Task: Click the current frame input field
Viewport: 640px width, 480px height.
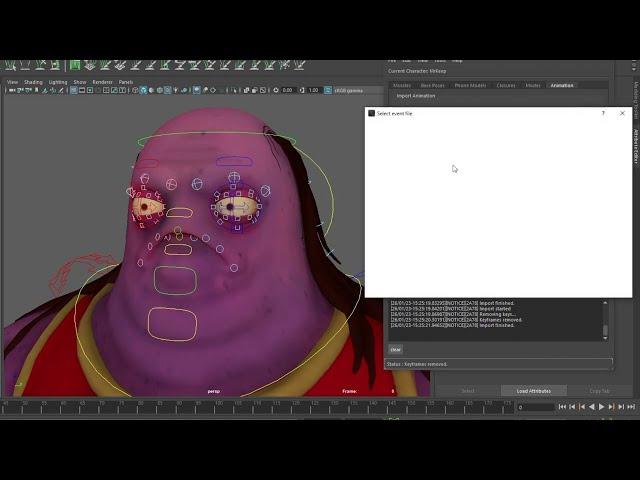Action: point(535,407)
